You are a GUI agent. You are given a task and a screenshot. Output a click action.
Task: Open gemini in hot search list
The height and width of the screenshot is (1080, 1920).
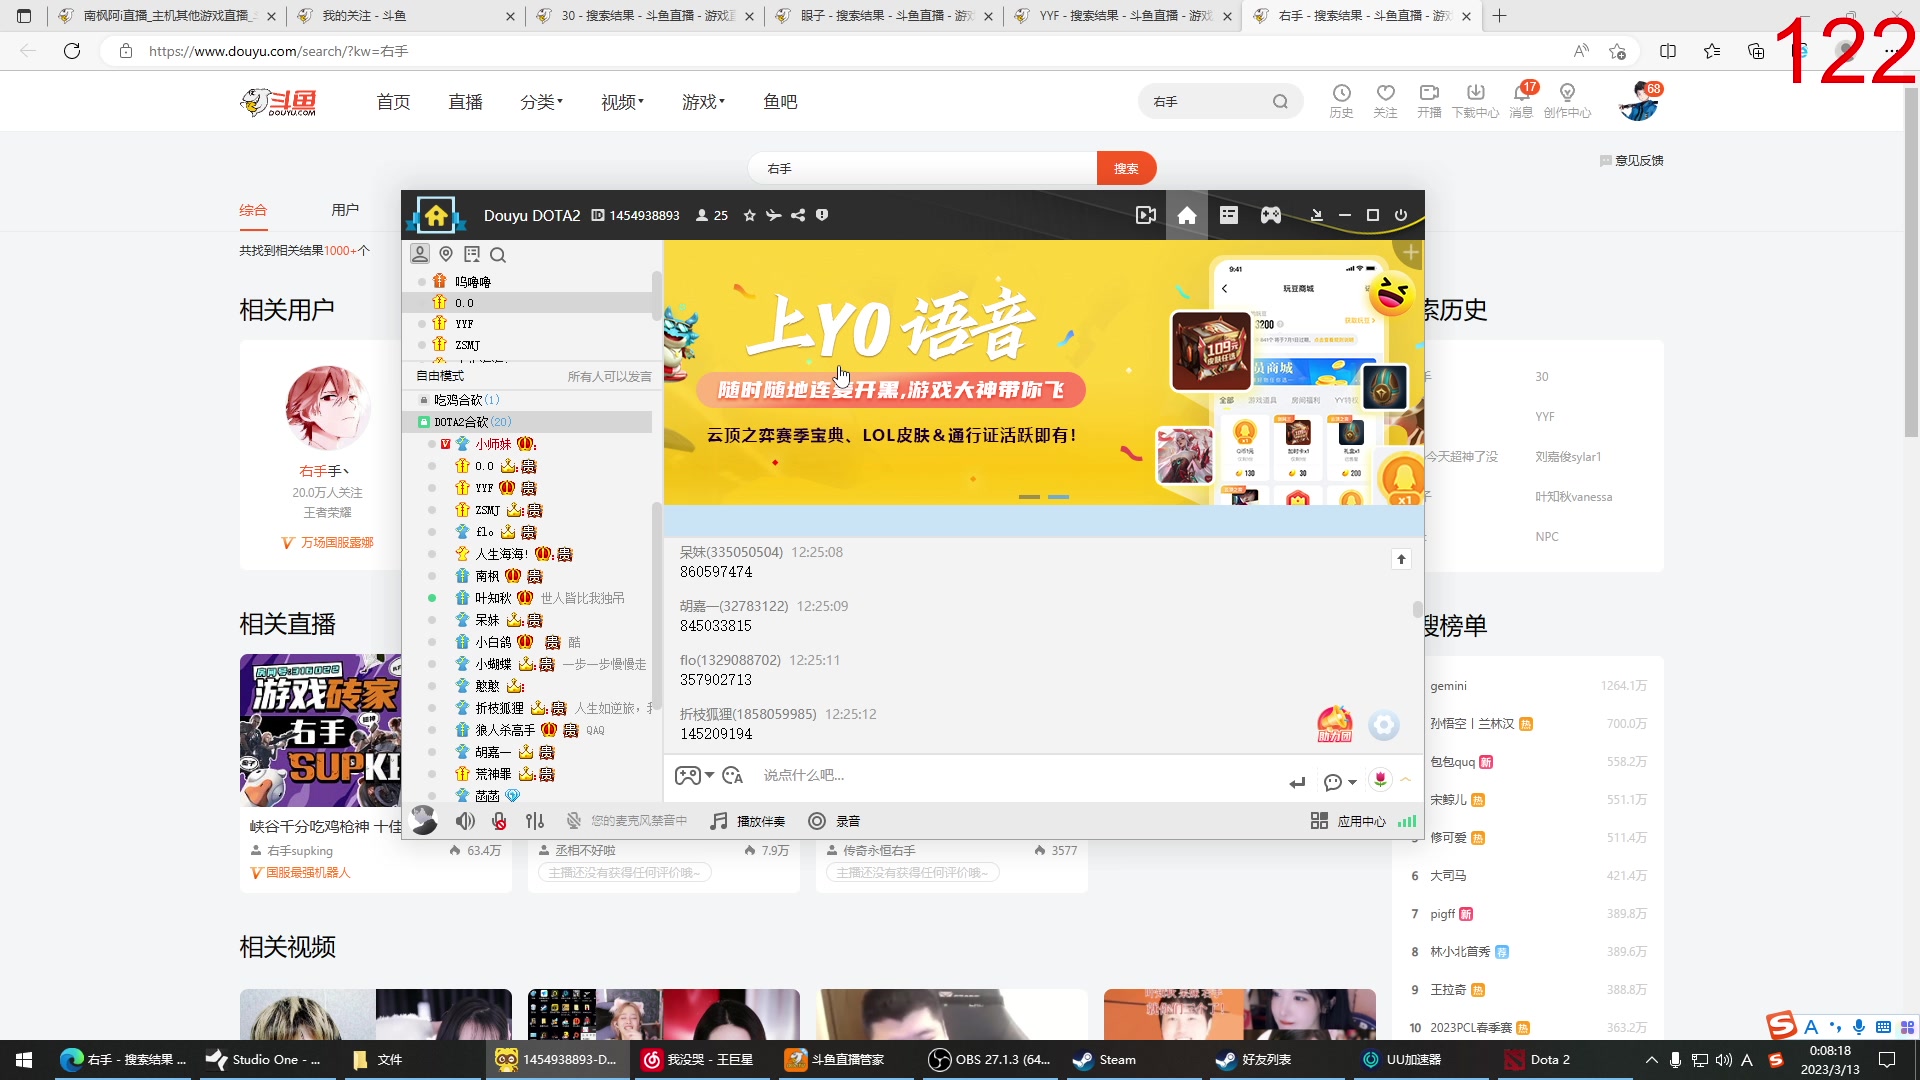pos(1448,686)
